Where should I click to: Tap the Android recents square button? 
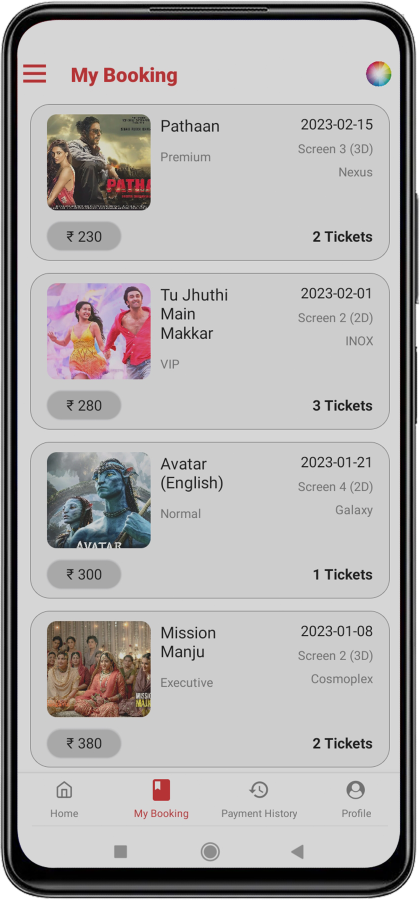tap(120, 852)
